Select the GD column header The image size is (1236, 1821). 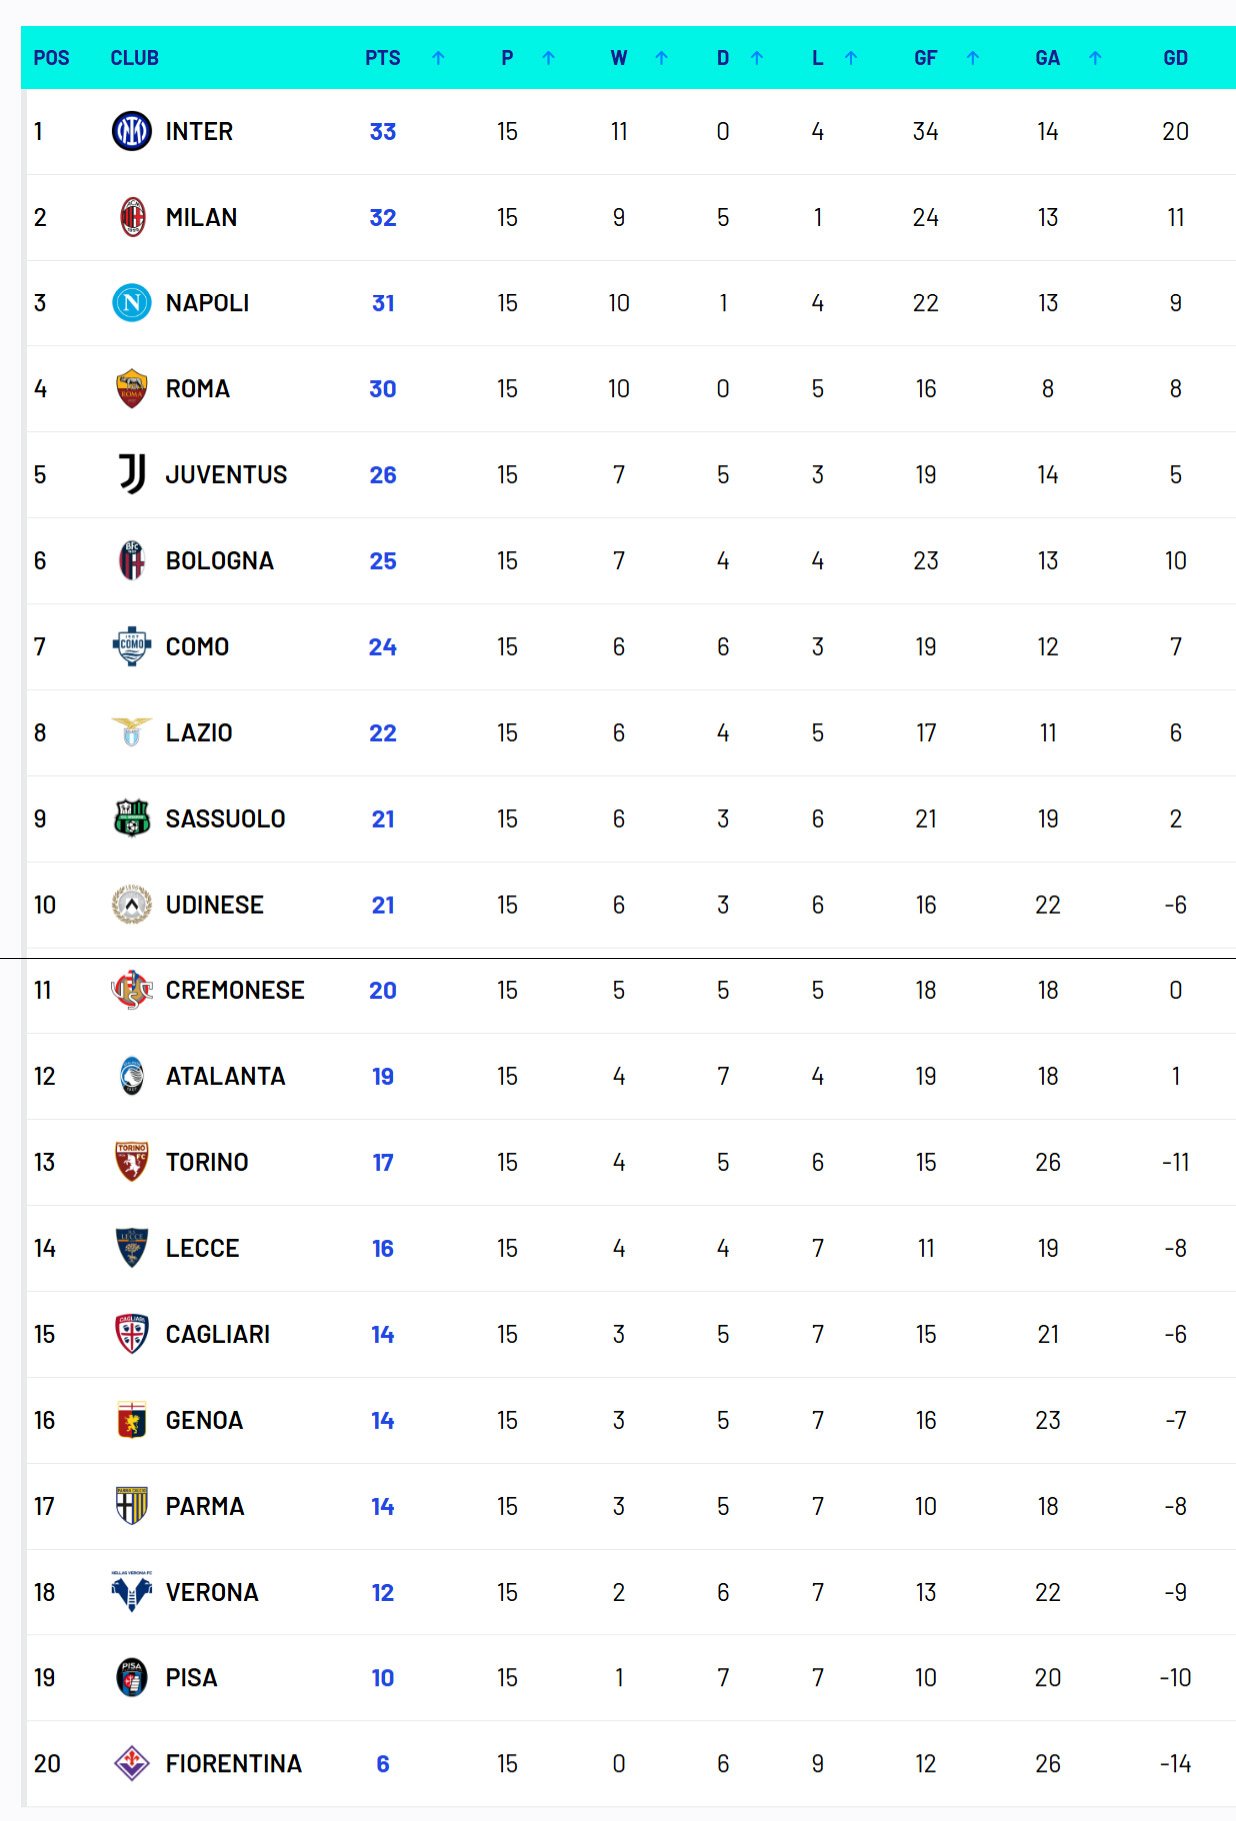[1176, 58]
